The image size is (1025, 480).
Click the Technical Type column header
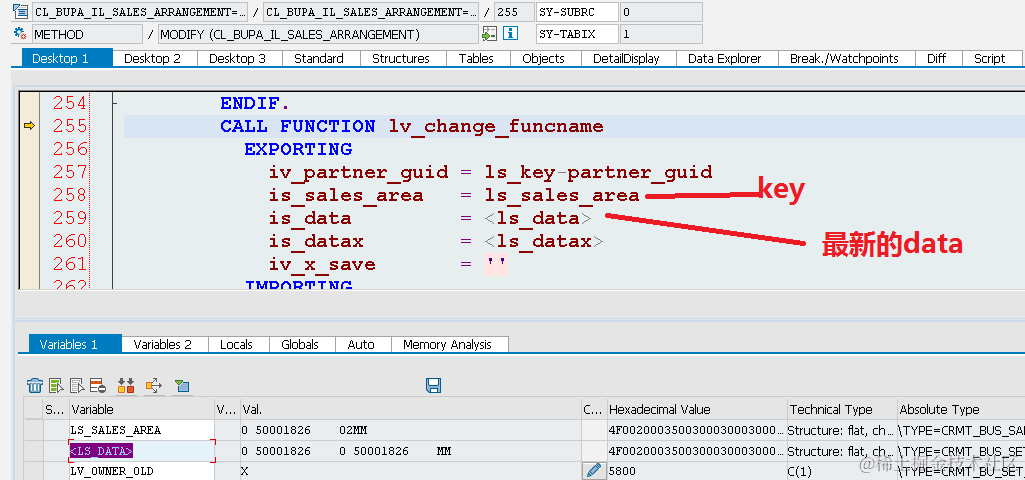842,409
